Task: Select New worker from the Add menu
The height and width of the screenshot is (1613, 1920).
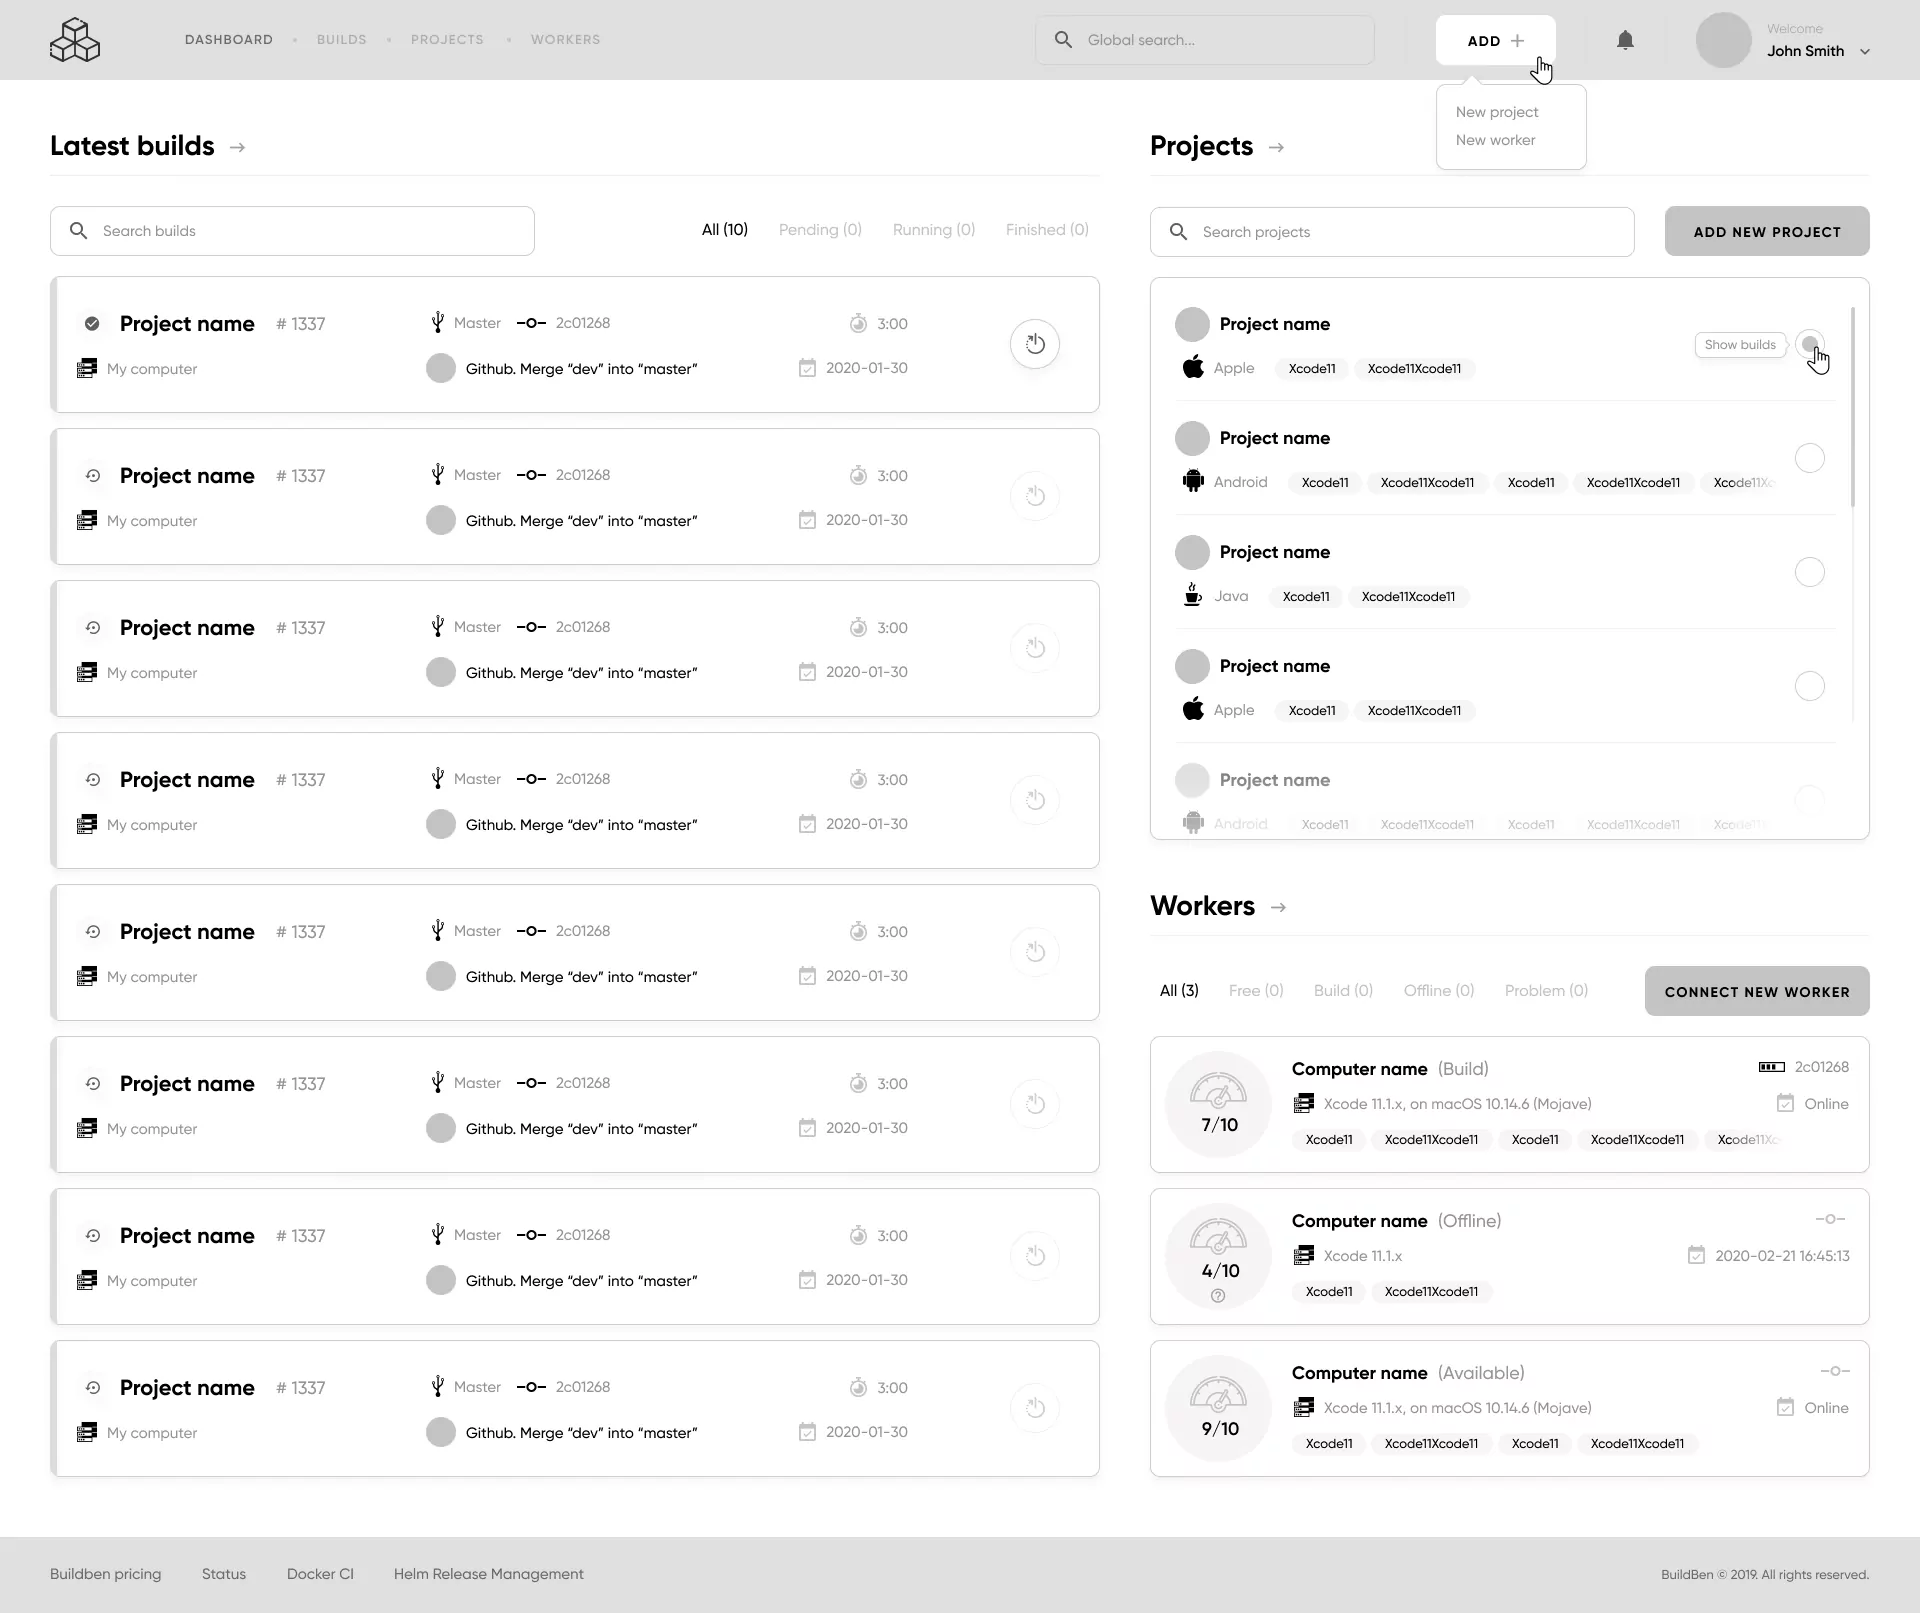Action: [x=1495, y=140]
